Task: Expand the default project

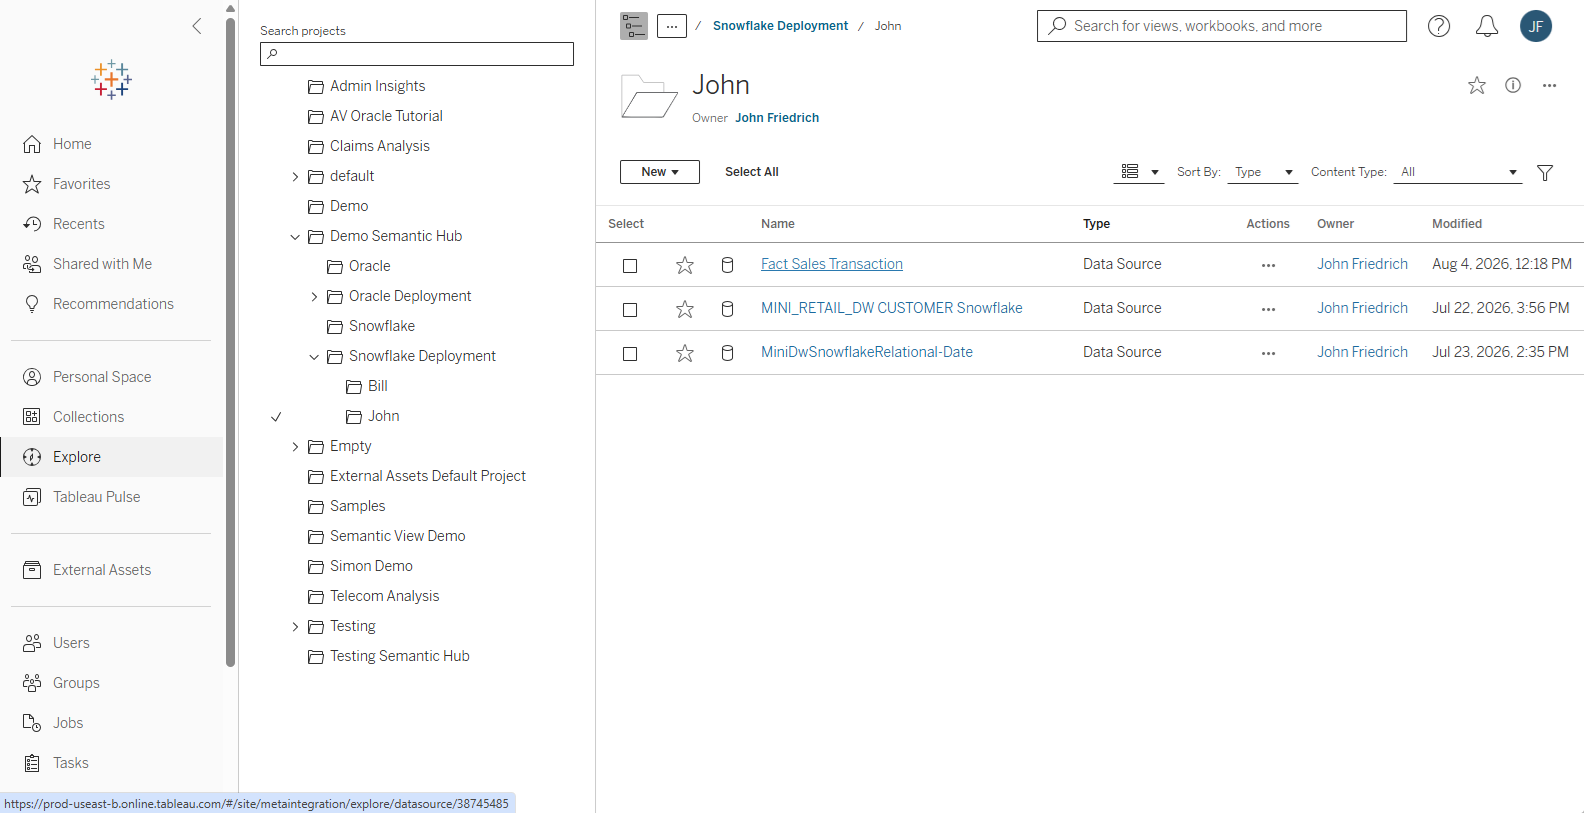Action: tap(295, 177)
